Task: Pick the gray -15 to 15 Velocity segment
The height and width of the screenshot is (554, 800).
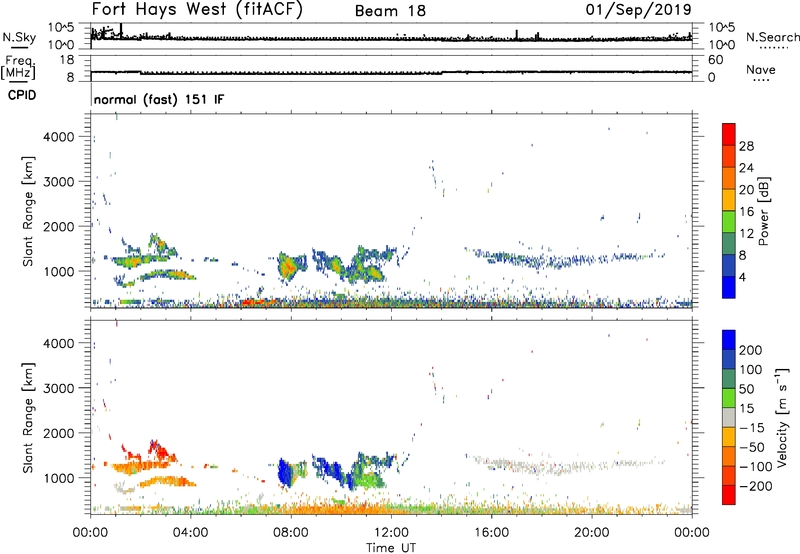Action: coord(729,418)
